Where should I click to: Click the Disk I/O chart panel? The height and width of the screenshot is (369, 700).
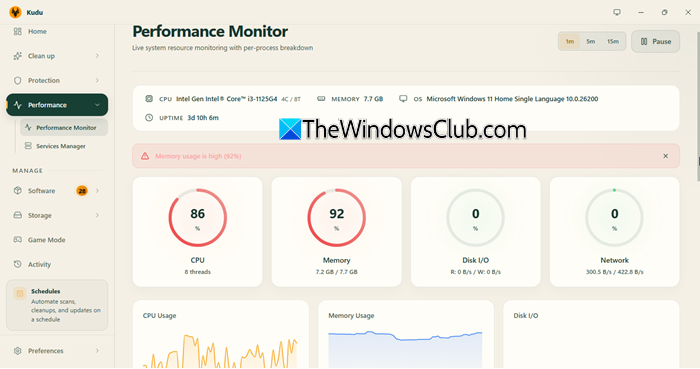click(591, 334)
